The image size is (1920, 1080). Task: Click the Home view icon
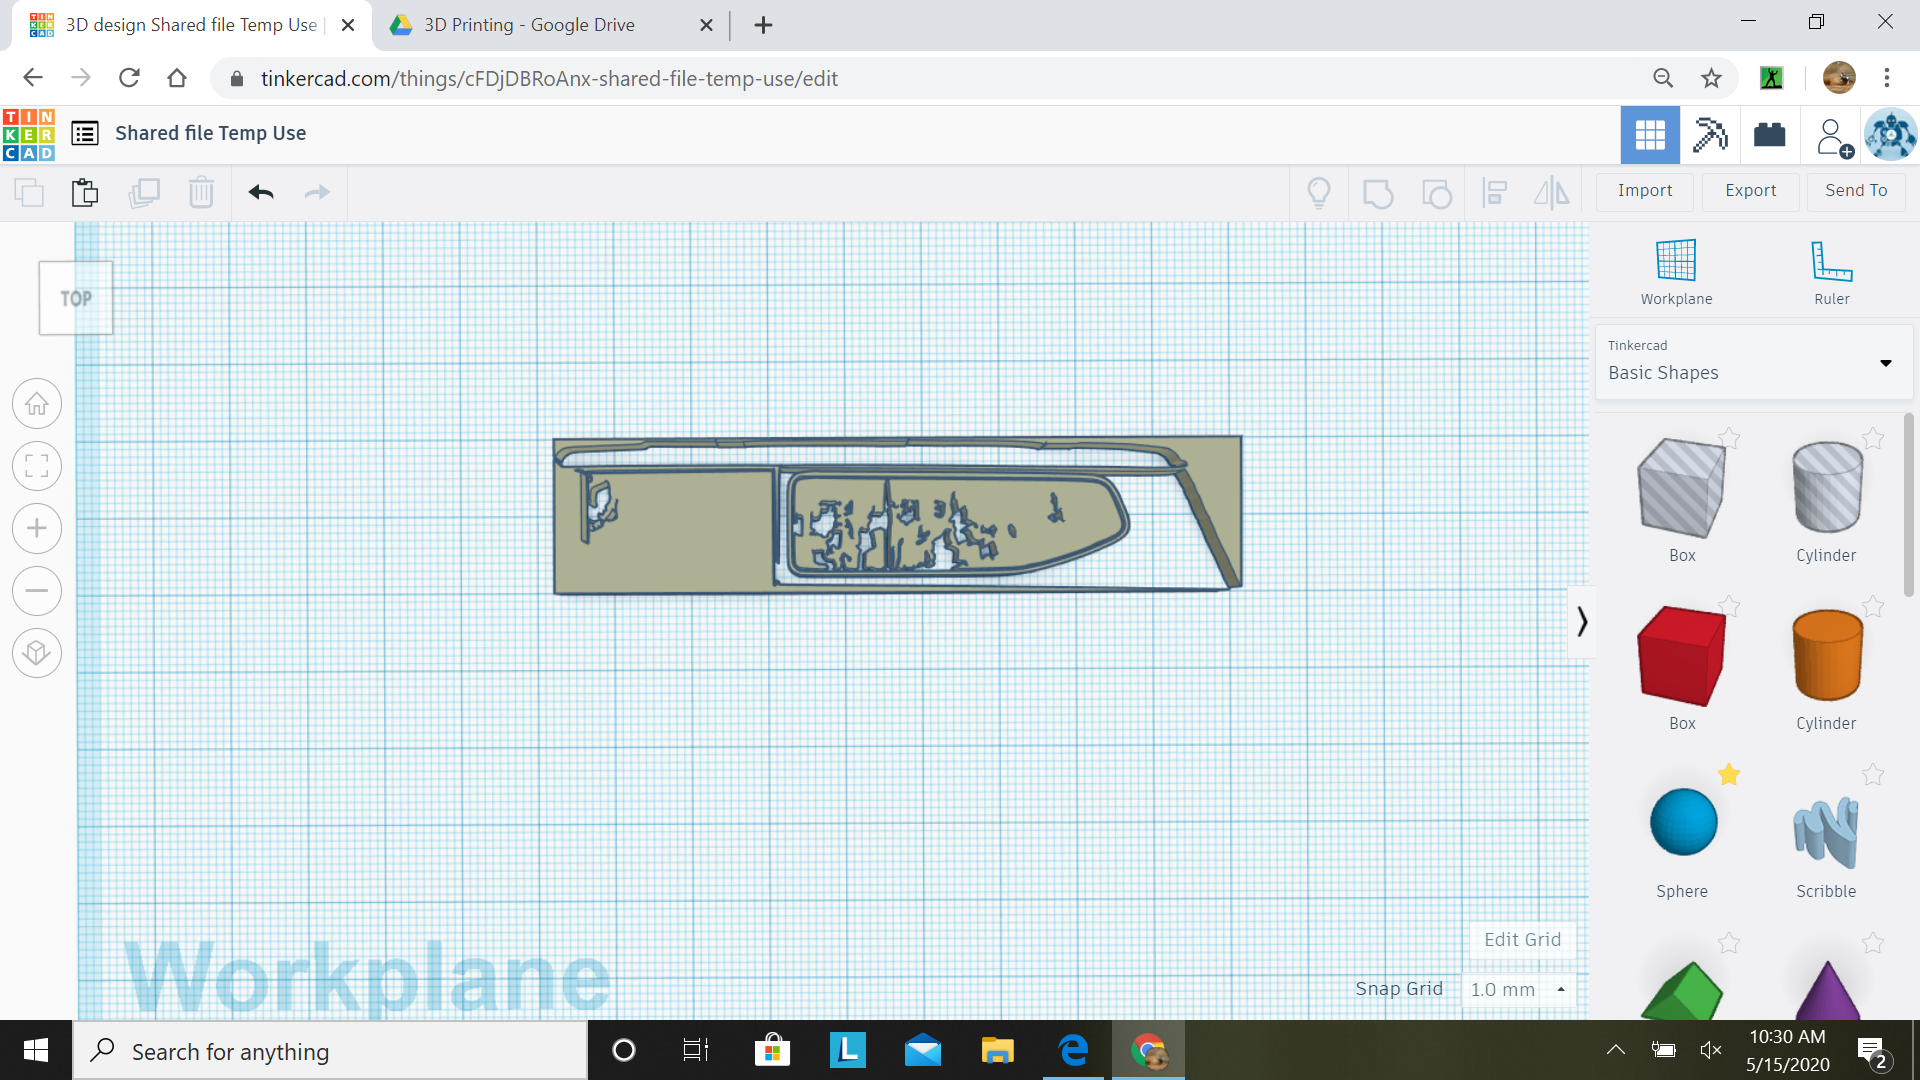point(37,404)
